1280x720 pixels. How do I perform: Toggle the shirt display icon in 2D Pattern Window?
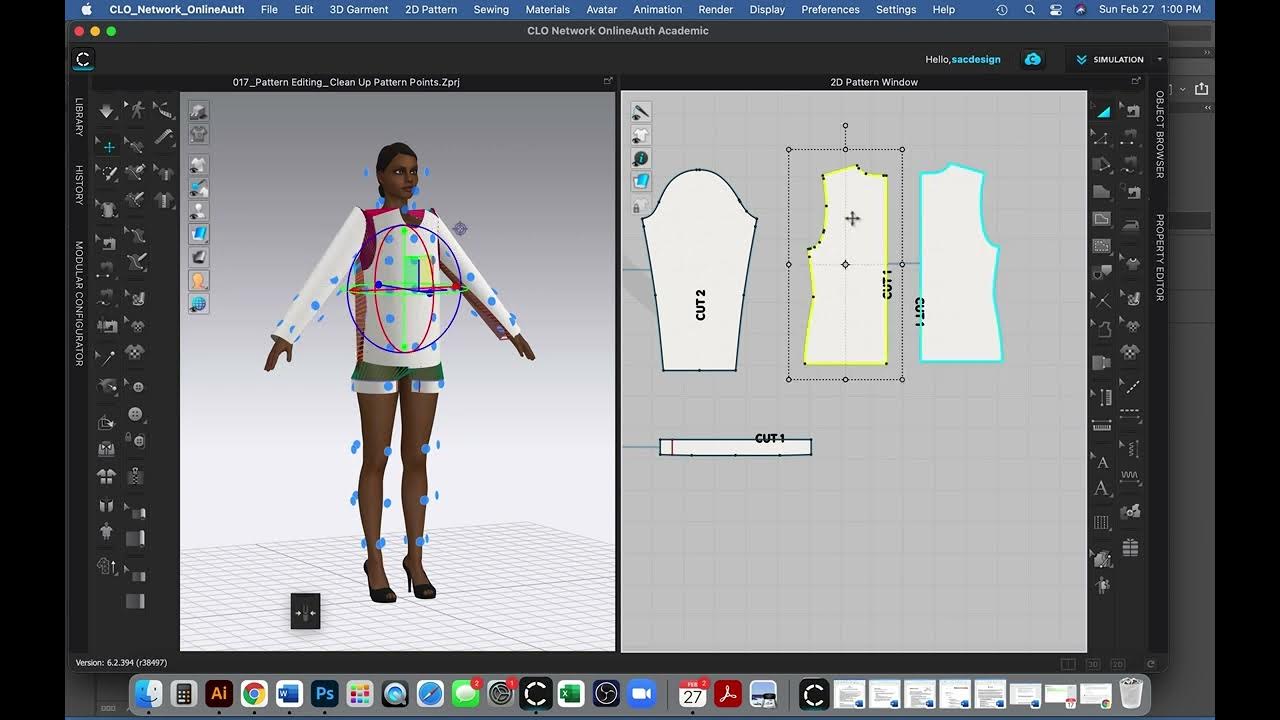click(x=641, y=135)
